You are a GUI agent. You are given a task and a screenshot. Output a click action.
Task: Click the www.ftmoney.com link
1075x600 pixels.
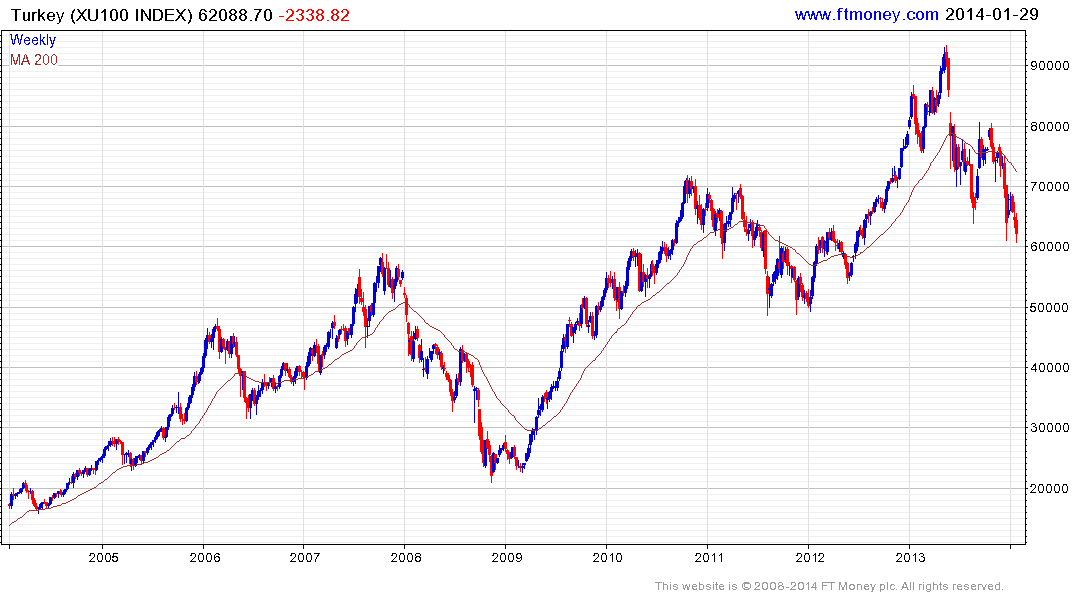[x=867, y=14]
